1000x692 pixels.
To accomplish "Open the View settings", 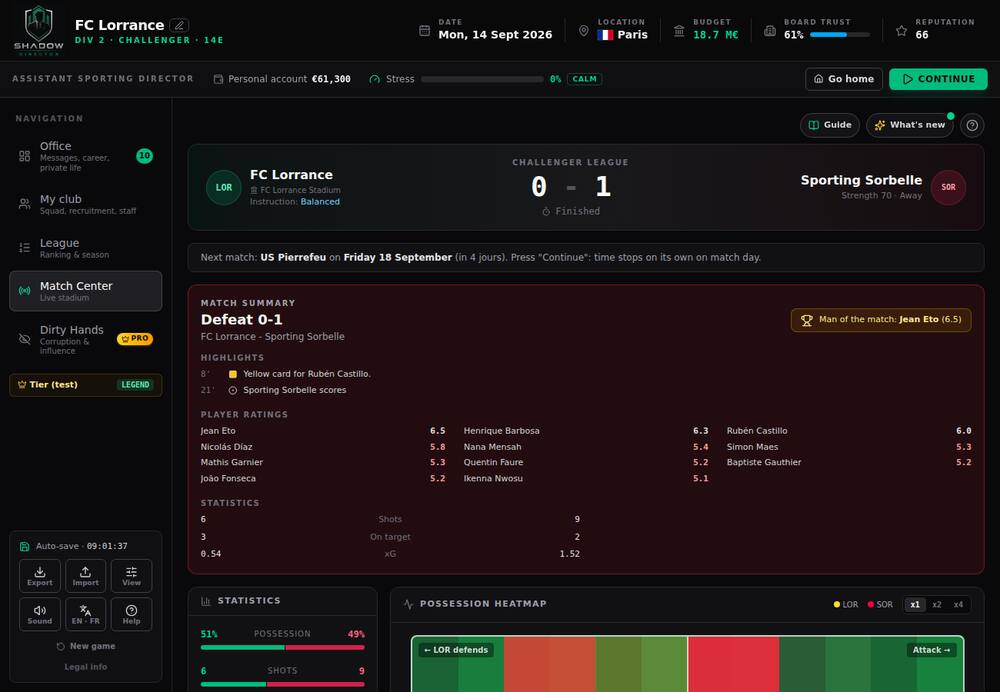I will click(131, 576).
